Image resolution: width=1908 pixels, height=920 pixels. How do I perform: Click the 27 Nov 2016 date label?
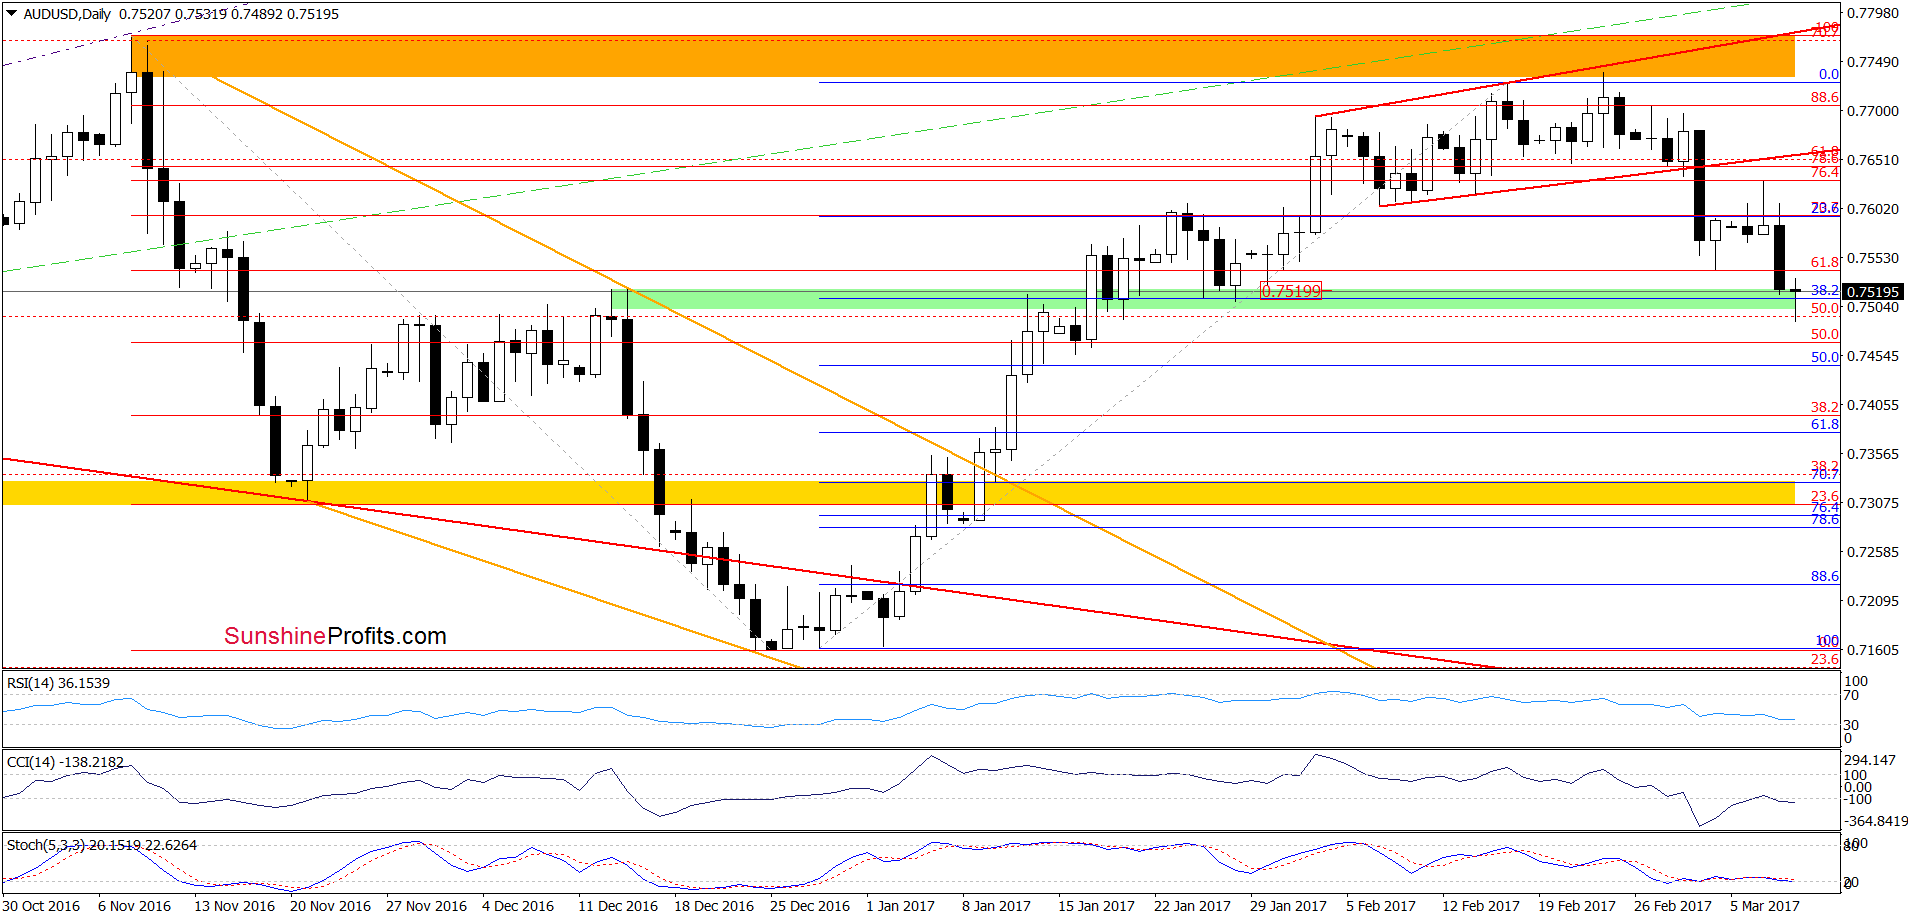[x=426, y=906]
